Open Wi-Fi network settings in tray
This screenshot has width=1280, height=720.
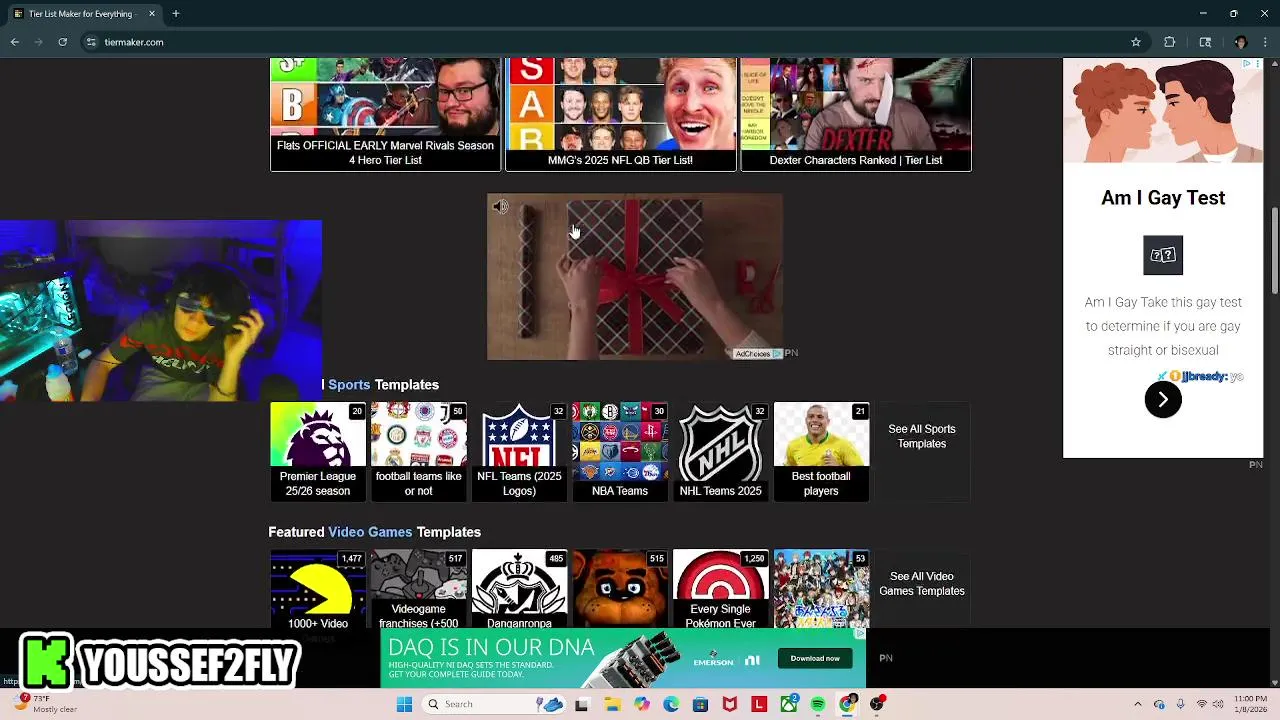coord(1202,704)
